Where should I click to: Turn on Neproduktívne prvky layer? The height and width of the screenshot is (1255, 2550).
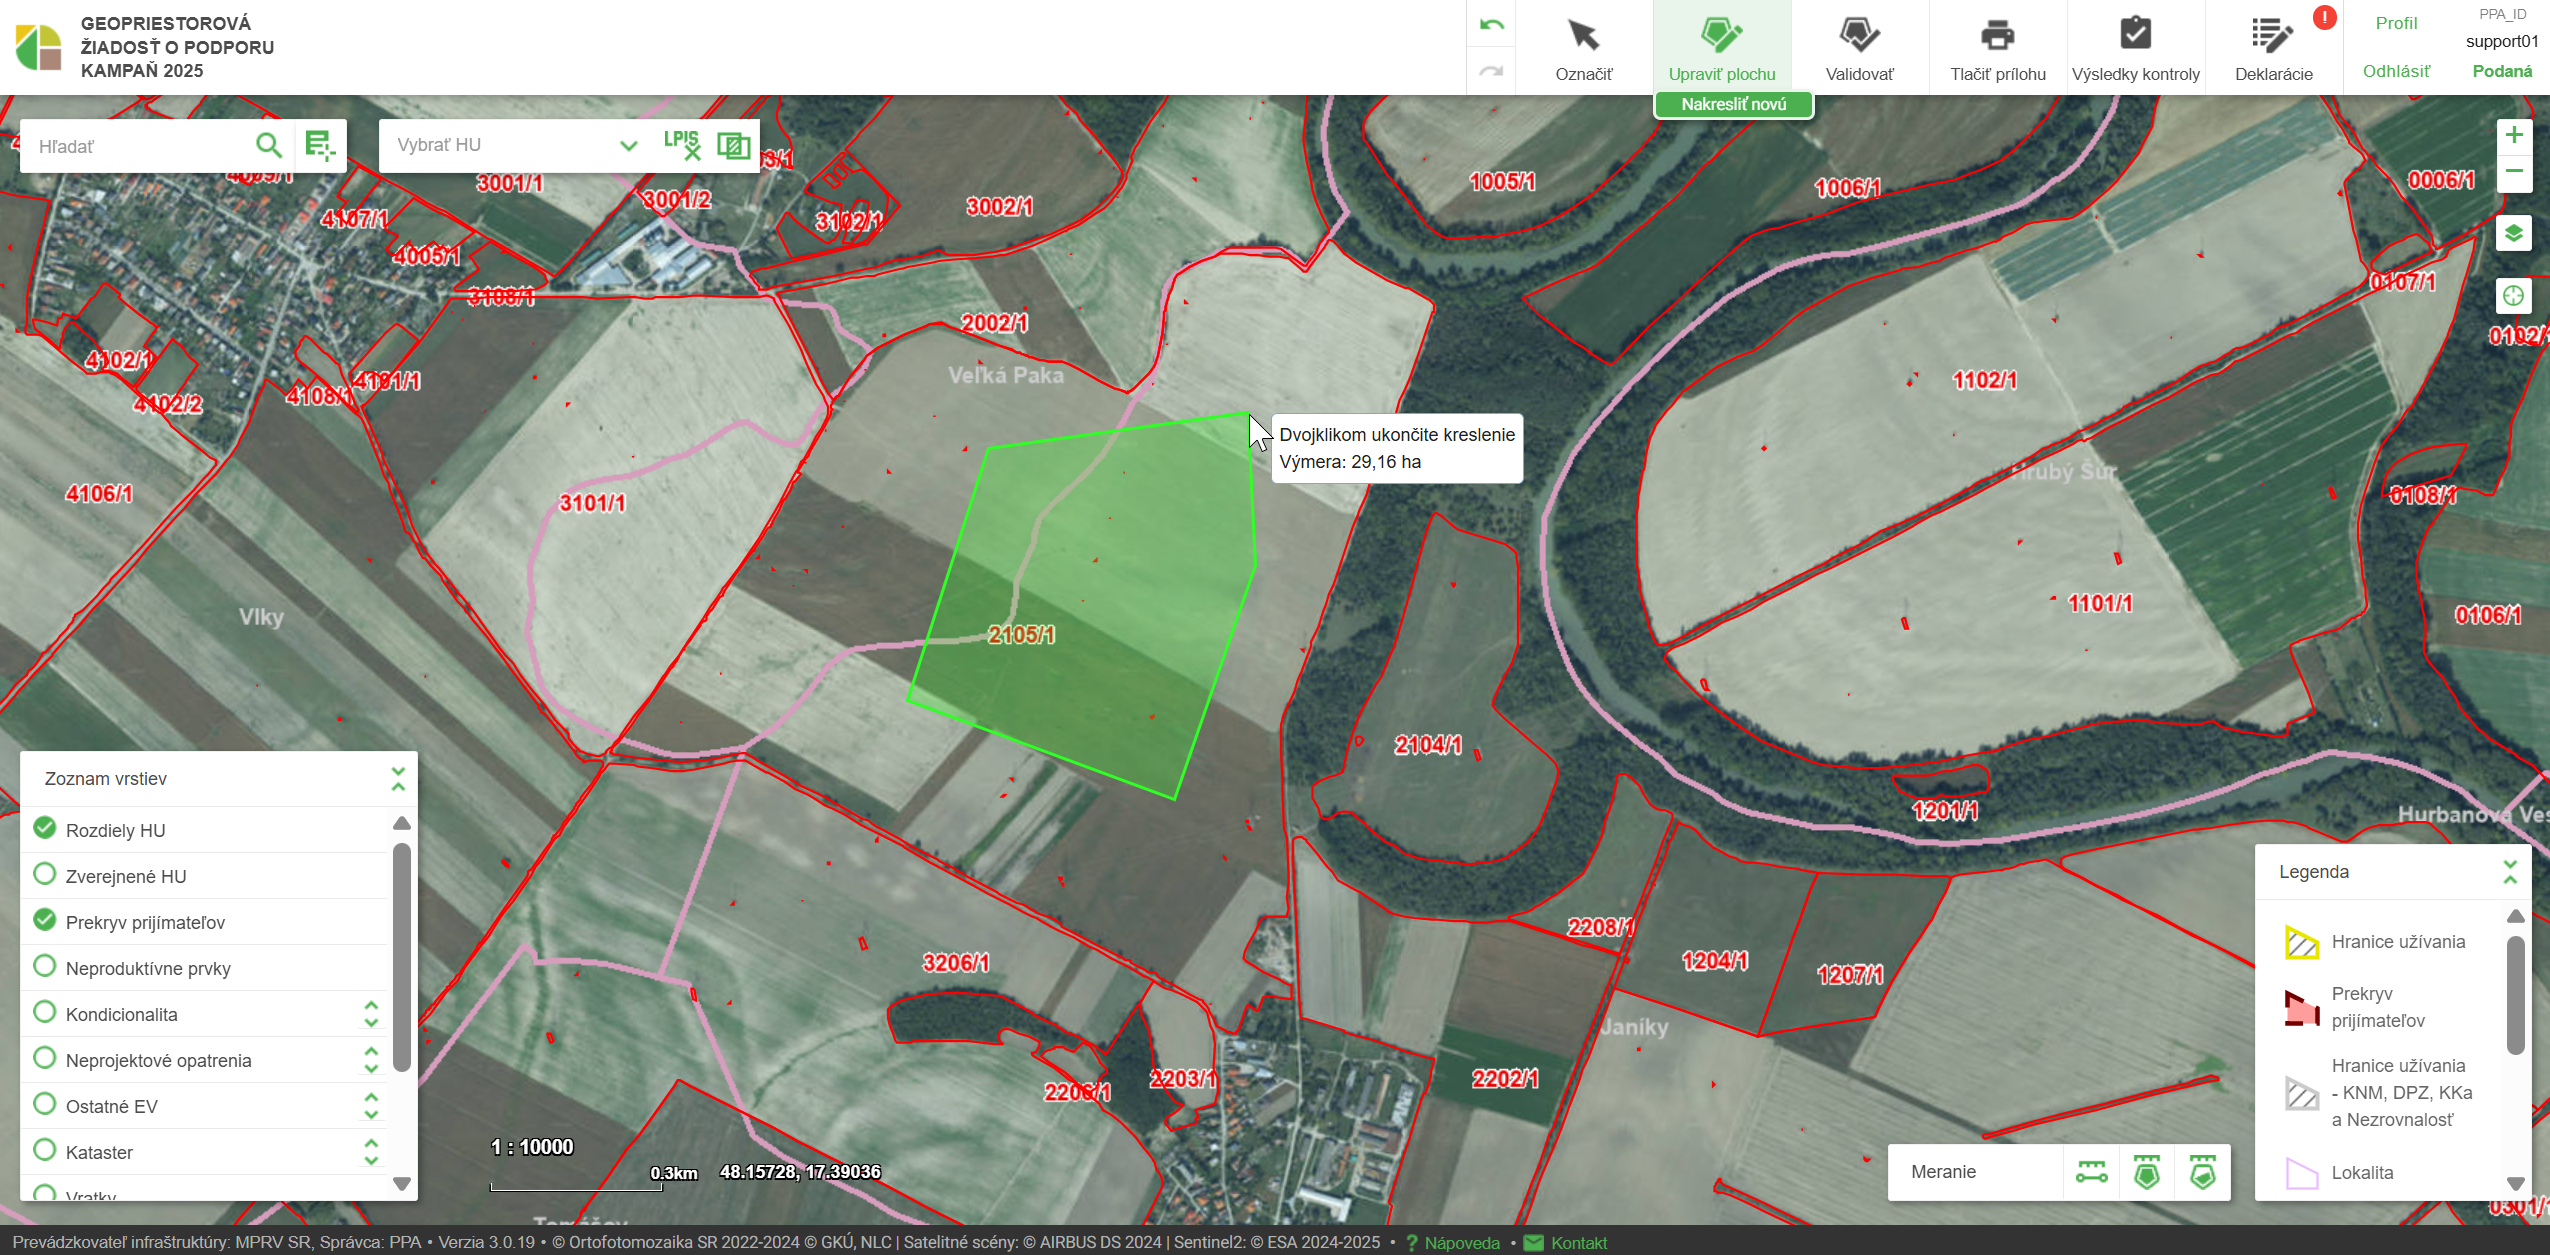pos(44,967)
